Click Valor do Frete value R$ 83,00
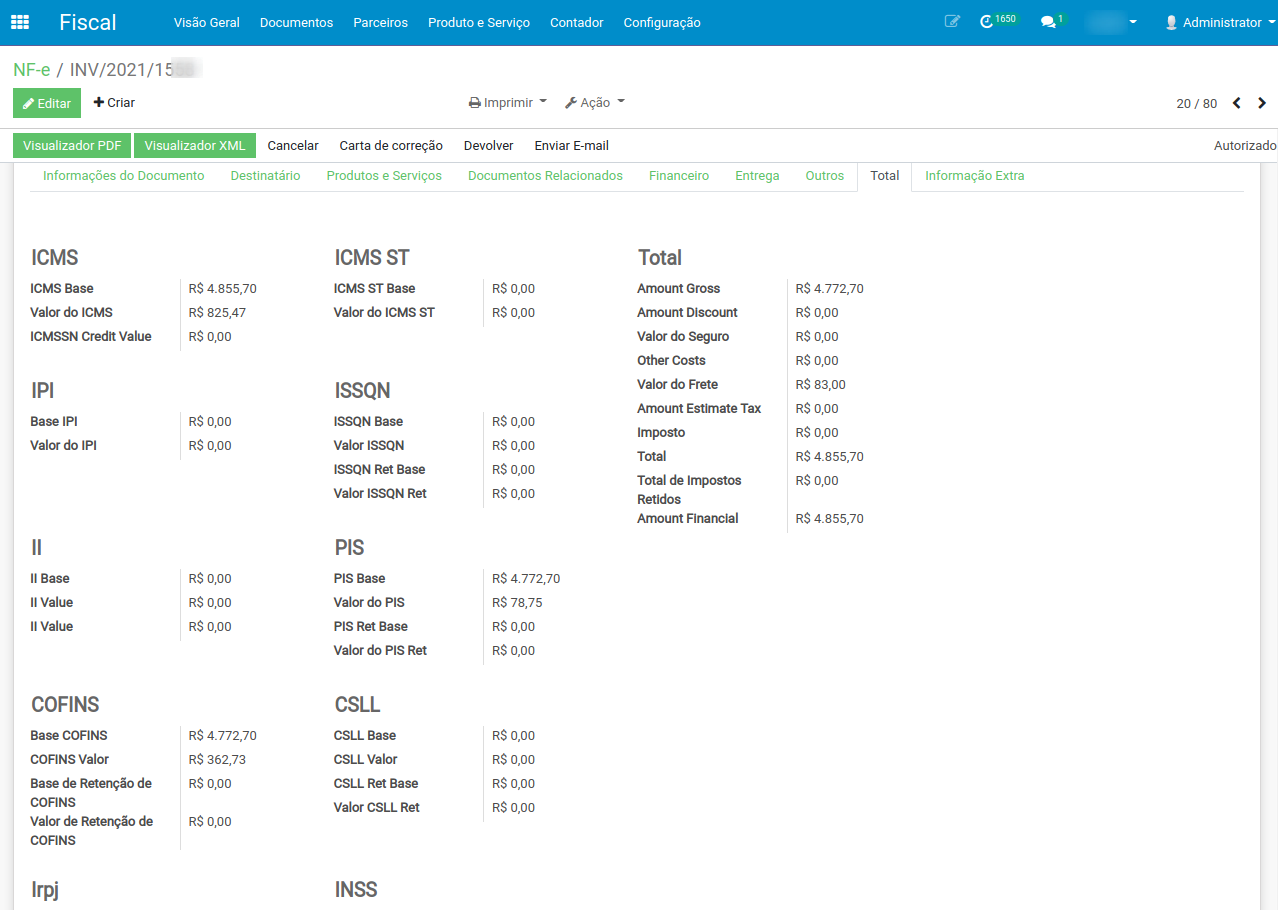This screenshot has width=1278, height=910. [x=821, y=384]
